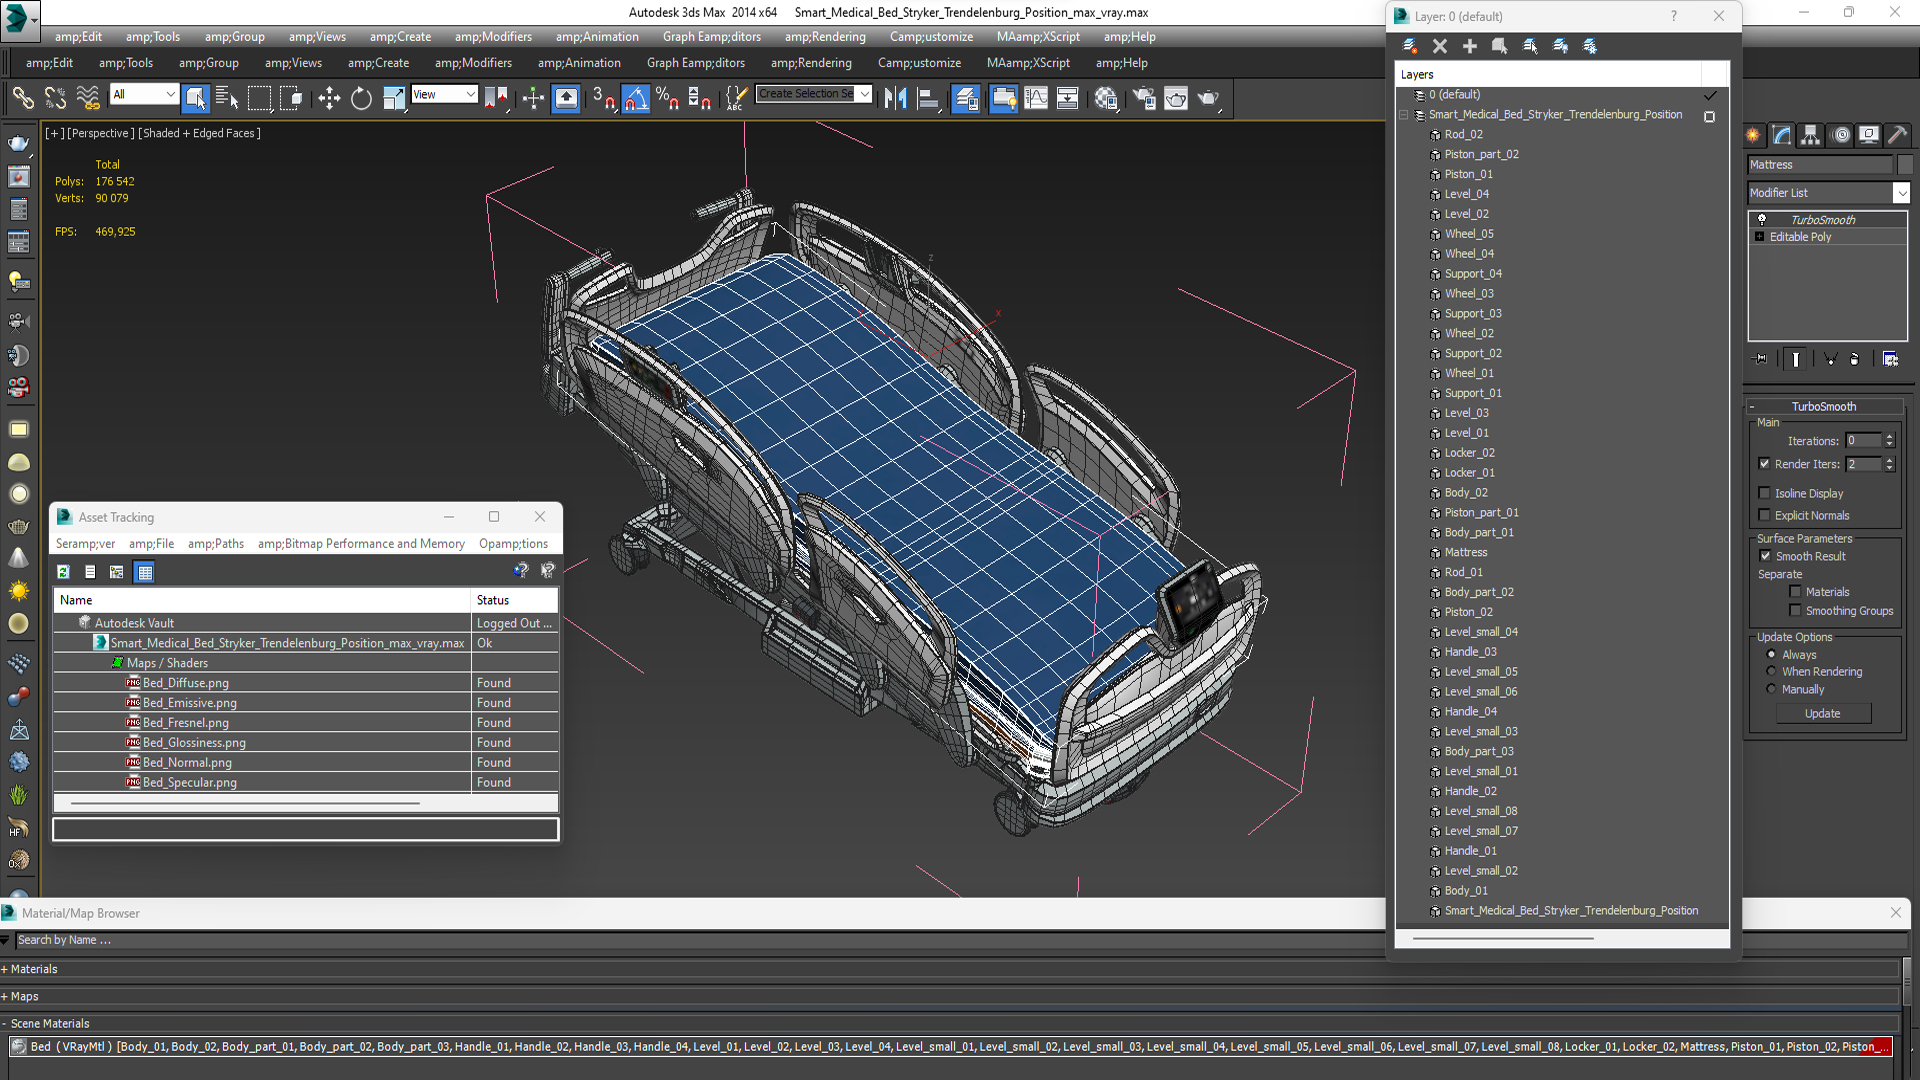Open the Customize menu
The width and height of the screenshot is (1920, 1080).
pyautogui.click(x=931, y=37)
